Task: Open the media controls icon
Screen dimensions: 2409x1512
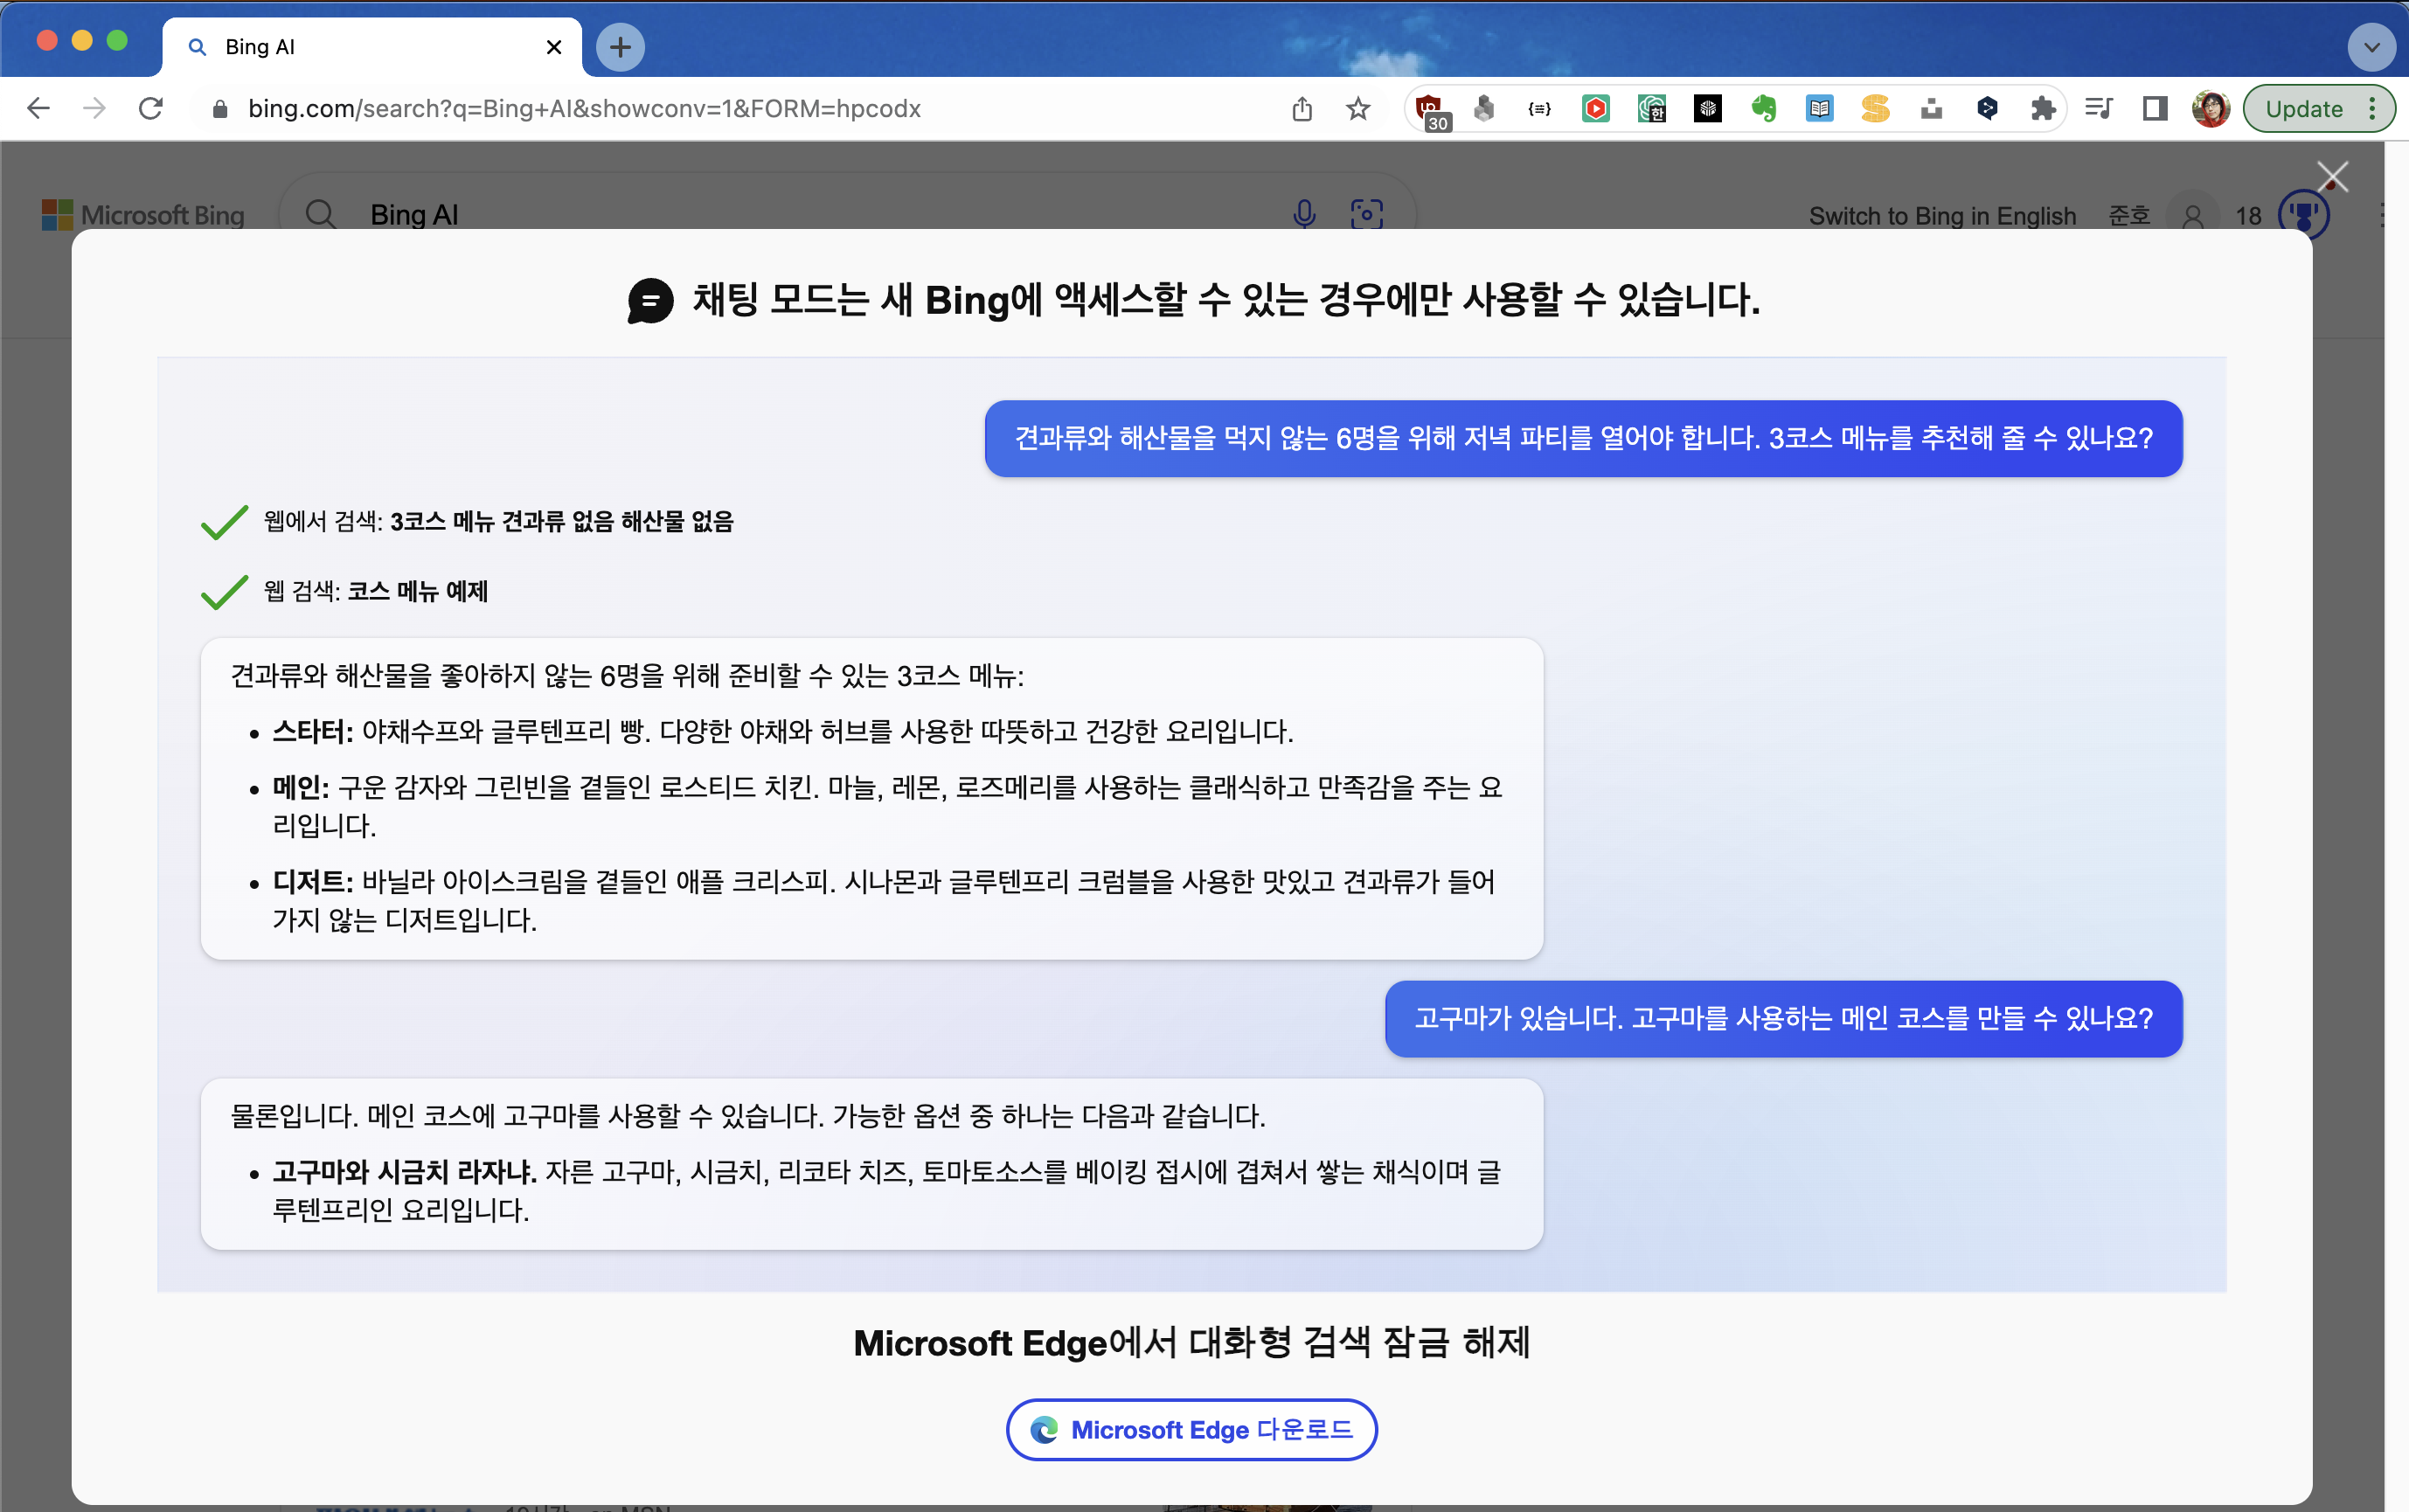Action: tap(2098, 108)
